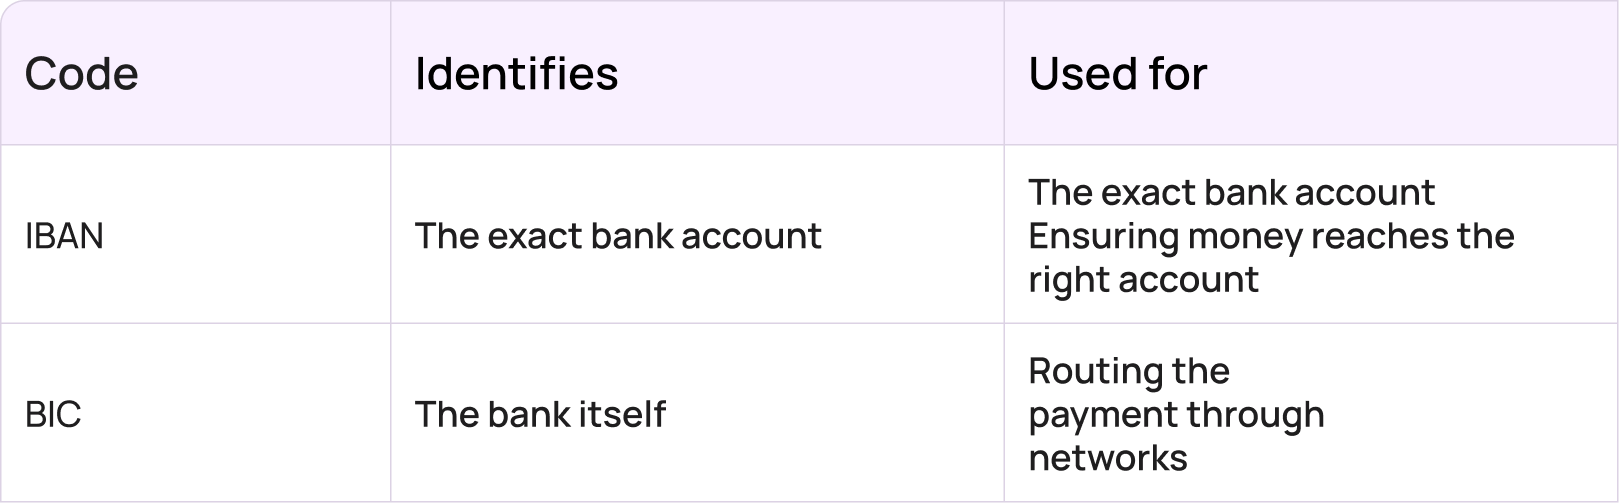
Task: Select the "Routing the" text line
Action: pyautogui.click(x=1128, y=371)
